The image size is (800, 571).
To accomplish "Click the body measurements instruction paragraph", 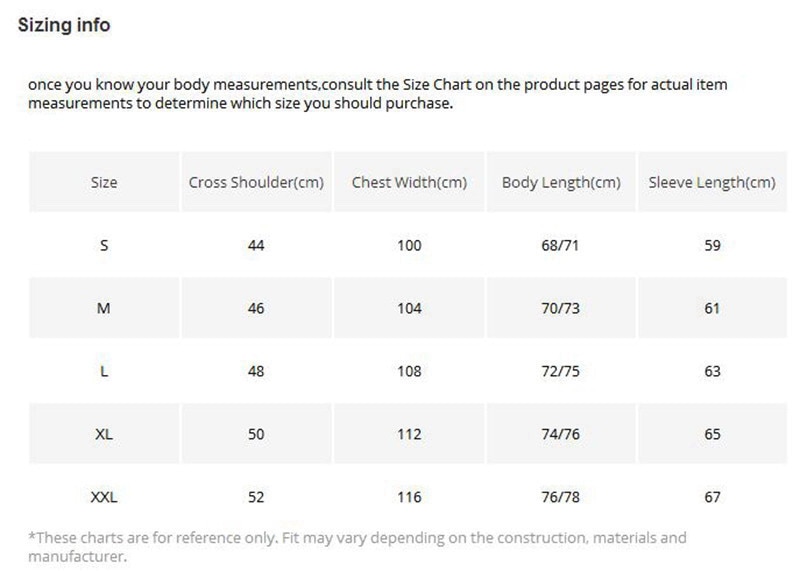I will coord(378,93).
